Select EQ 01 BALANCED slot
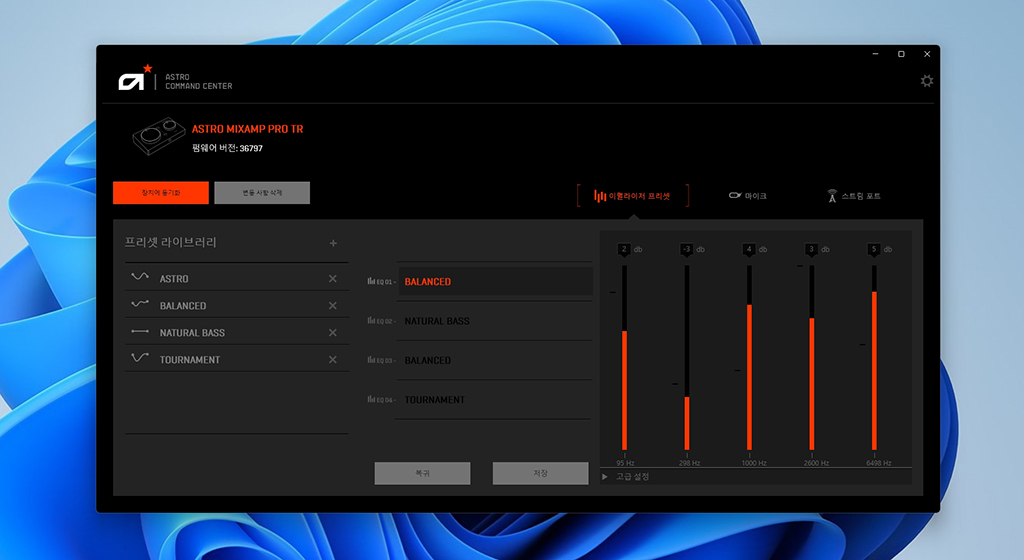Image resolution: width=1024 pixels, height=560 pixels. coord(495,281)
